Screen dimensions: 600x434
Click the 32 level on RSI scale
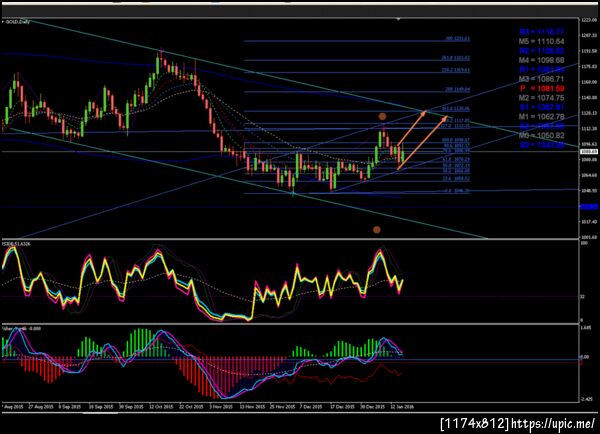pos(583,297)
